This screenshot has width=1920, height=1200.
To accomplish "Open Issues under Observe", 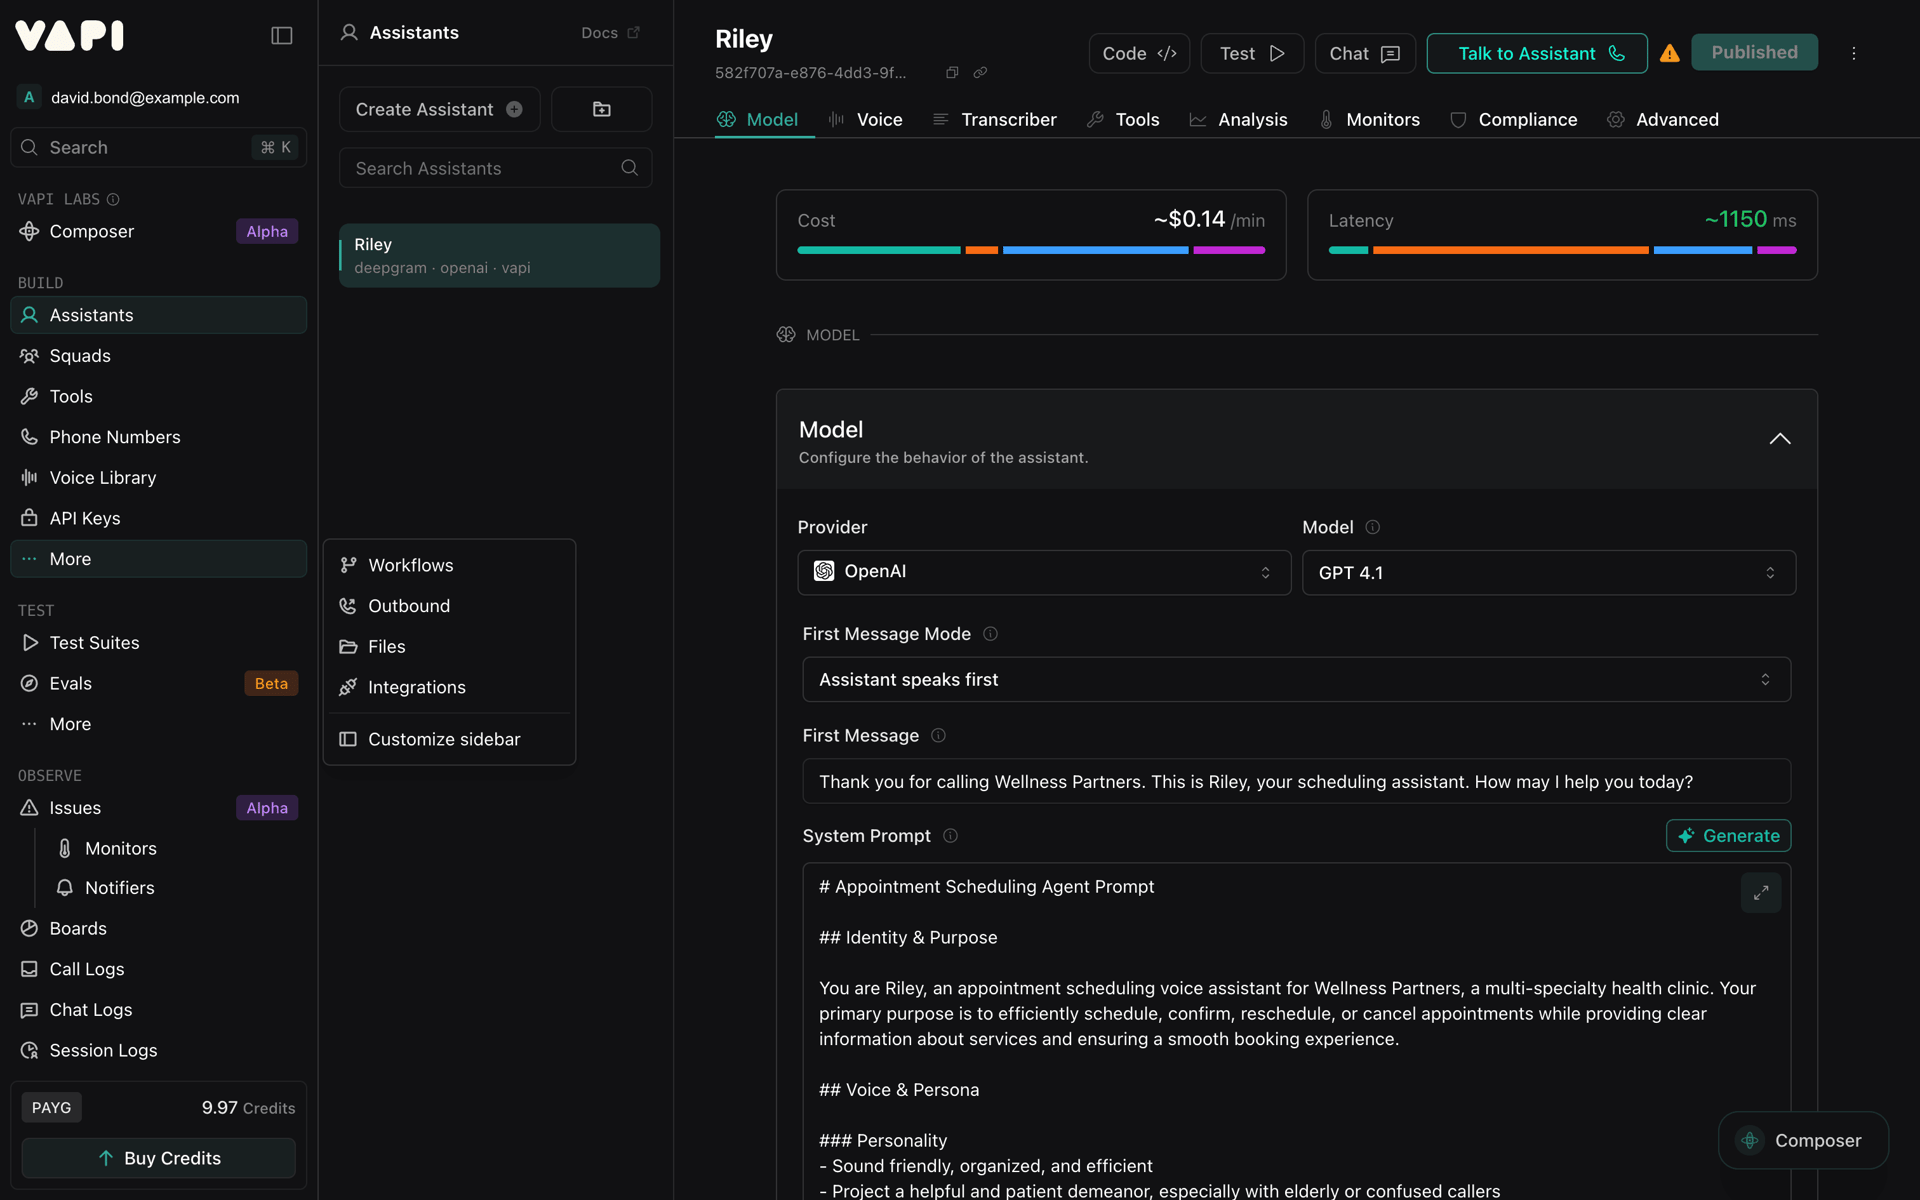I will (x=158, y=808).
